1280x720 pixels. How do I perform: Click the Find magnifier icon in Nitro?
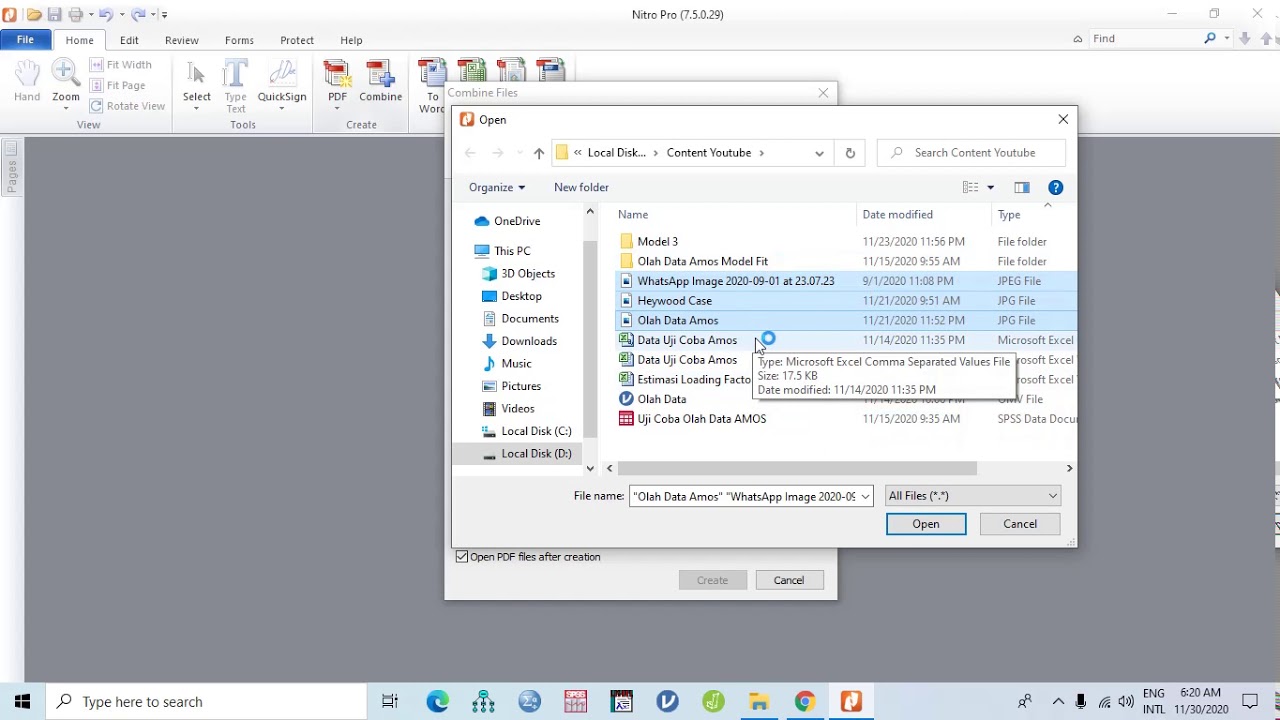1210,38
